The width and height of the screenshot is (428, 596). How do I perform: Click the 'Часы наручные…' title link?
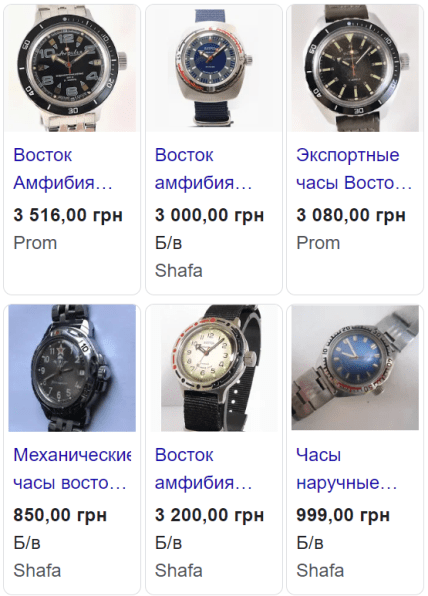347,469
